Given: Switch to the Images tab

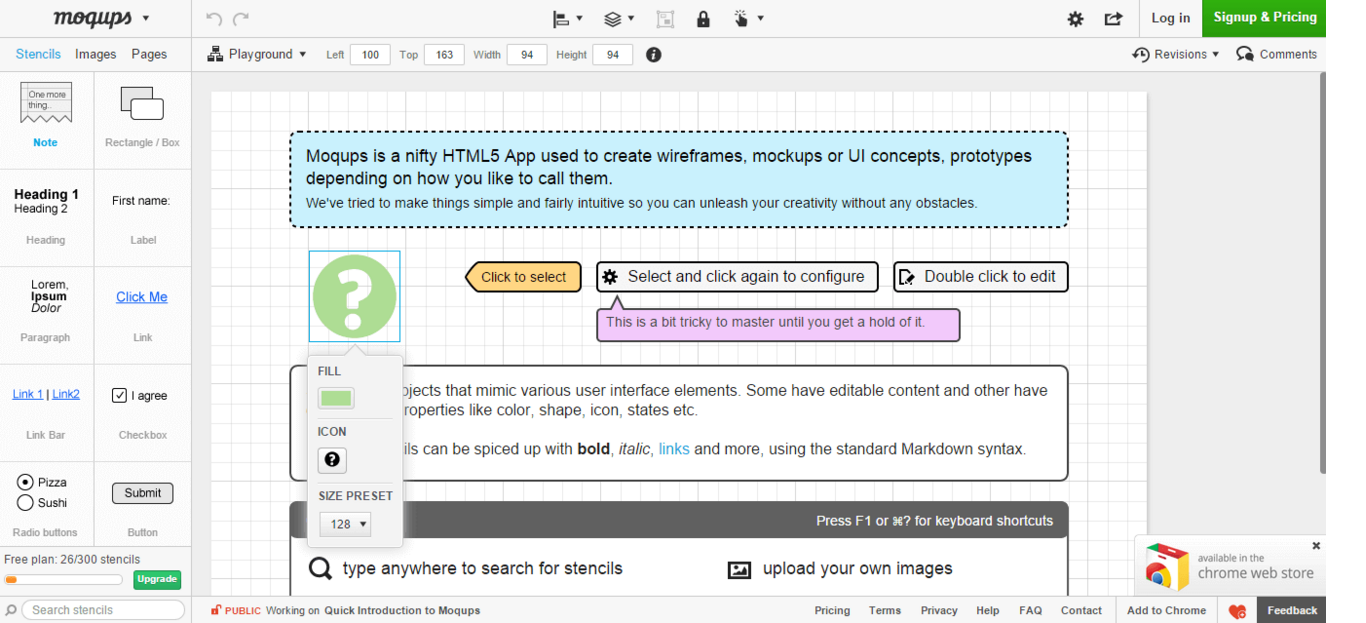Looking at the screenshot, I should tap(96, 55).
